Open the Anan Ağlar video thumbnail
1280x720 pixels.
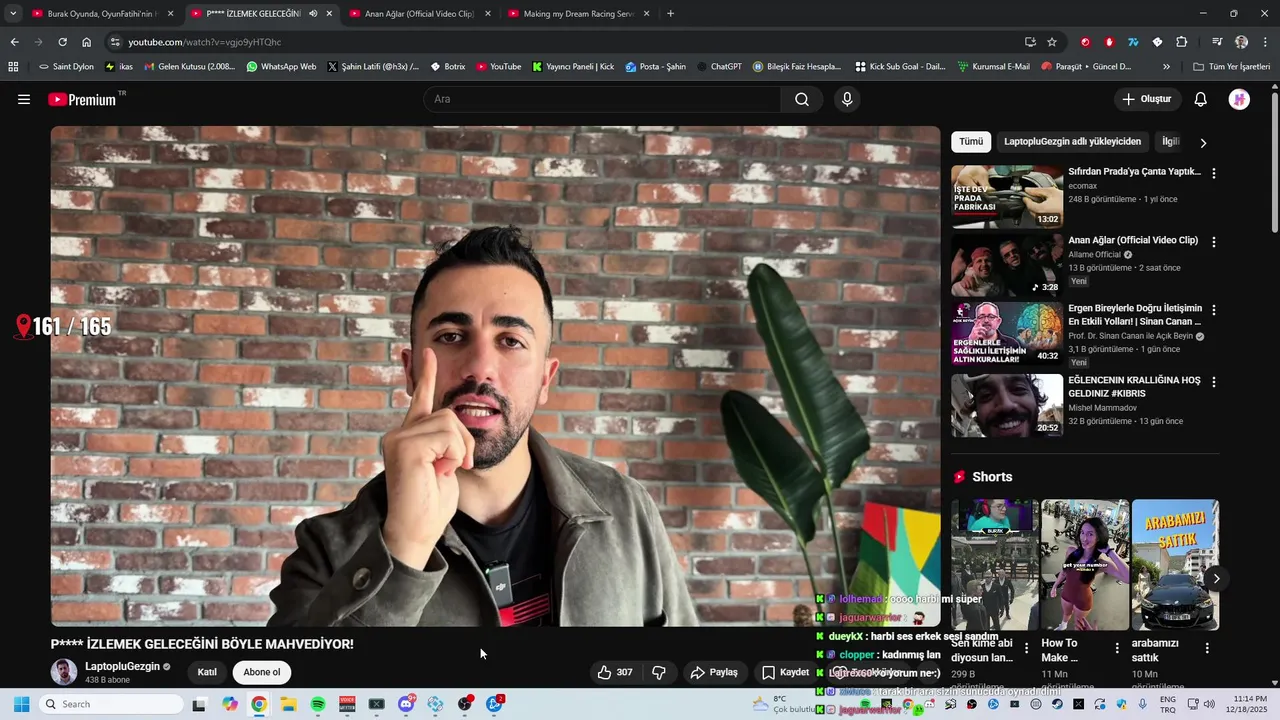pyautogui.click(x=1007, y=265)
